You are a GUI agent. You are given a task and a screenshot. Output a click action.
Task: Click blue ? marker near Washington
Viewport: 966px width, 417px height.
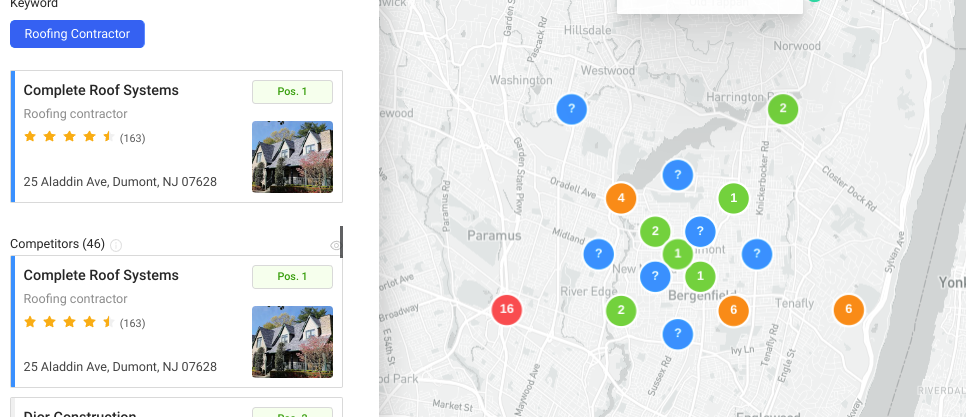(571, 109)
